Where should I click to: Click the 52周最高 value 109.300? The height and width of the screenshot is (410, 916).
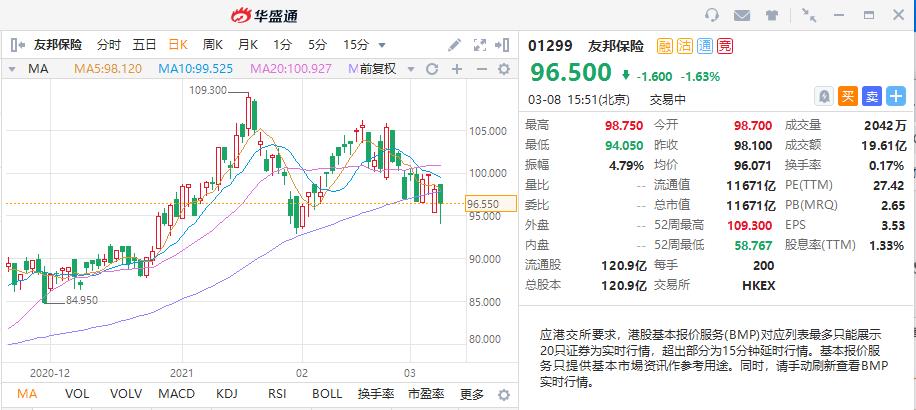751,225
